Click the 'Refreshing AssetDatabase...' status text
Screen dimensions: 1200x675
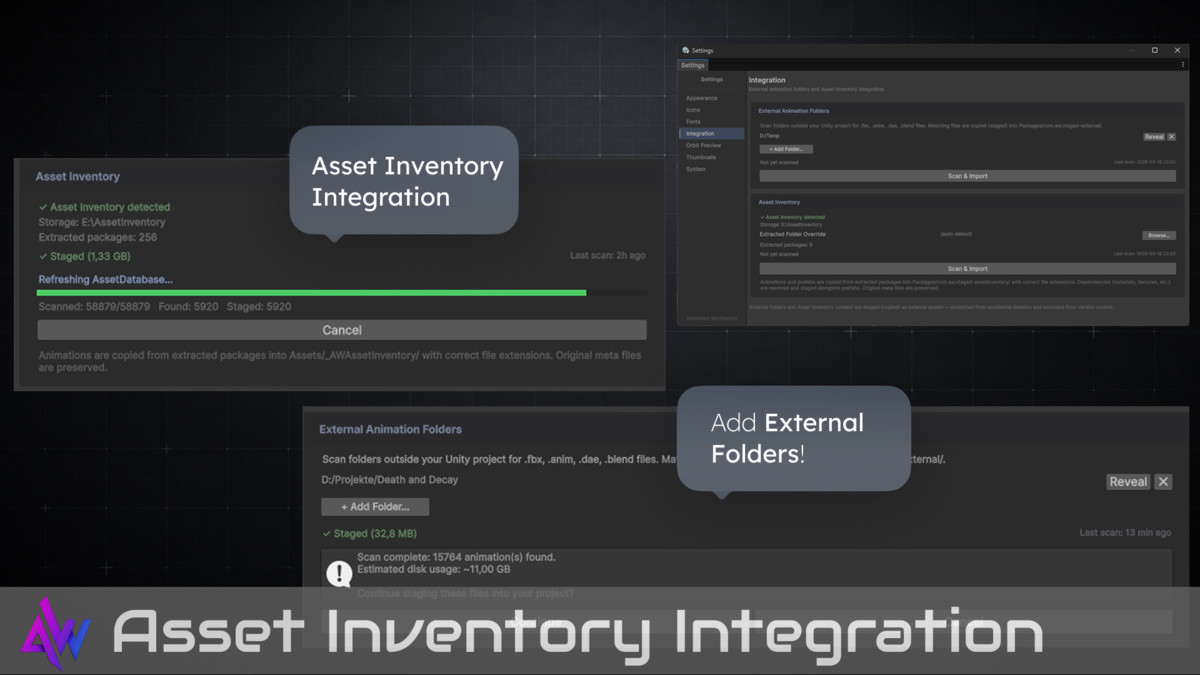[105, 280]
